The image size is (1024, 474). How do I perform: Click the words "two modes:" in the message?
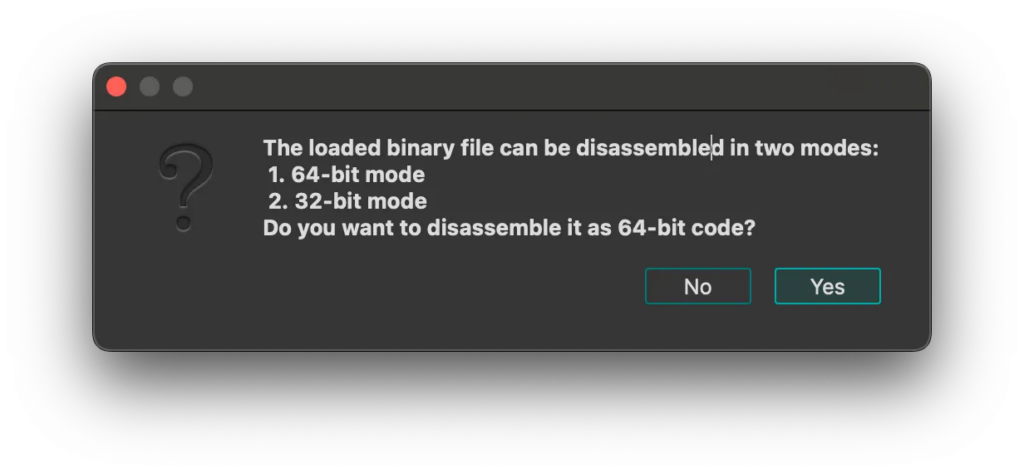pyautogui.click(x=817, y=148)
